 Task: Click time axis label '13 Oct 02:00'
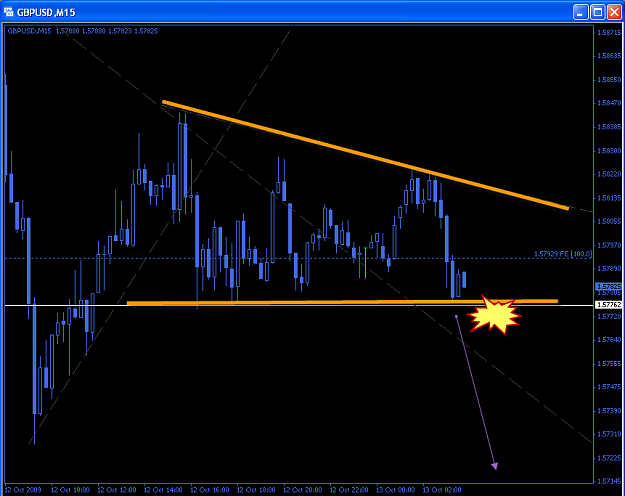(x=442, y=490)
